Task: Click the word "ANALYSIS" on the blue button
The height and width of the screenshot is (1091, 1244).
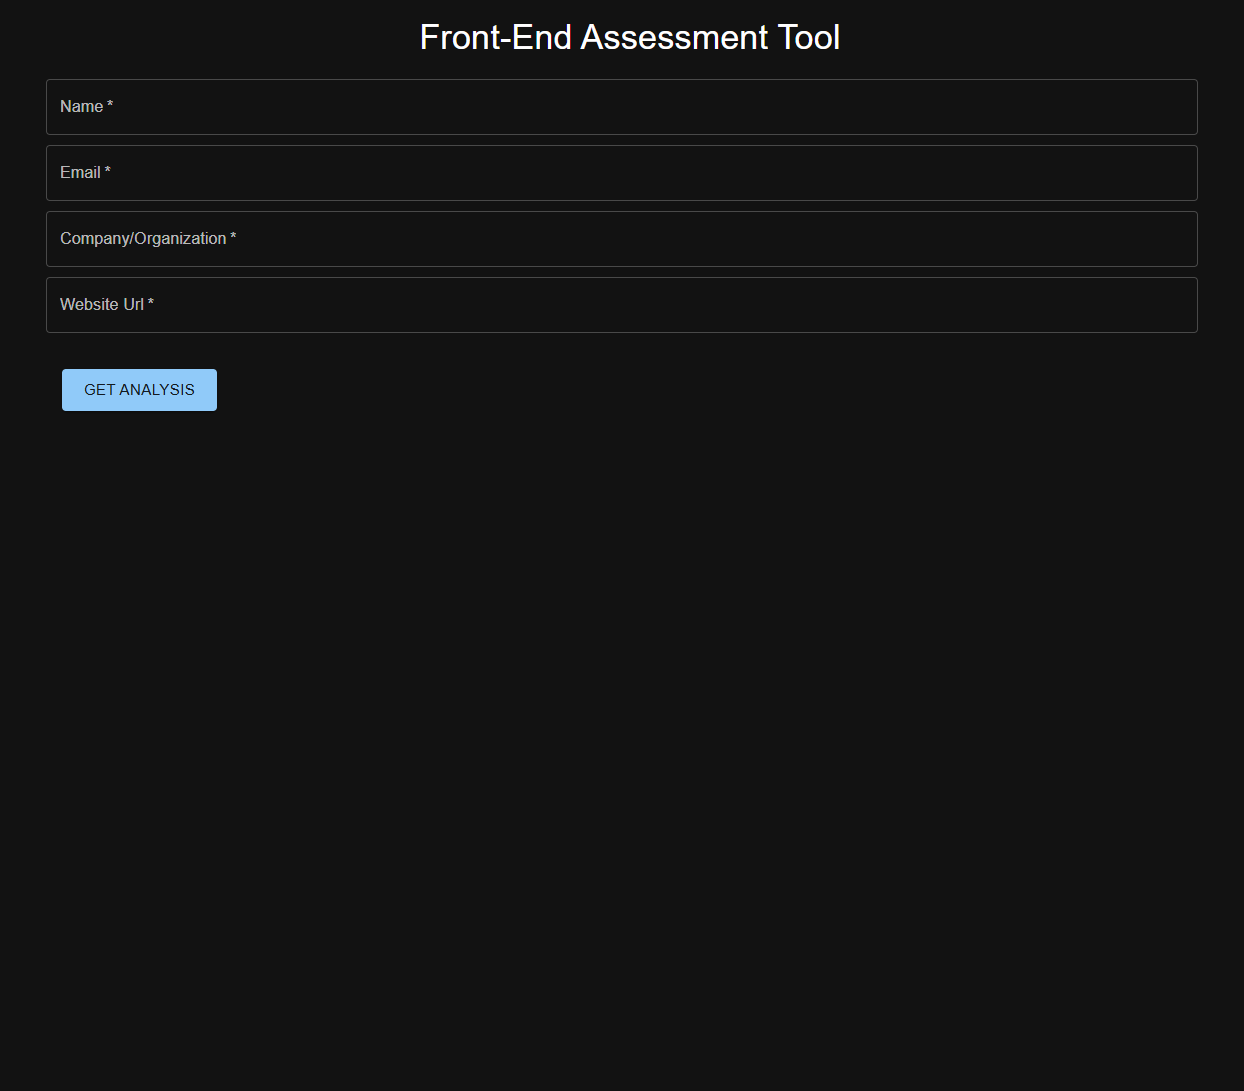Action: [157, 390]
